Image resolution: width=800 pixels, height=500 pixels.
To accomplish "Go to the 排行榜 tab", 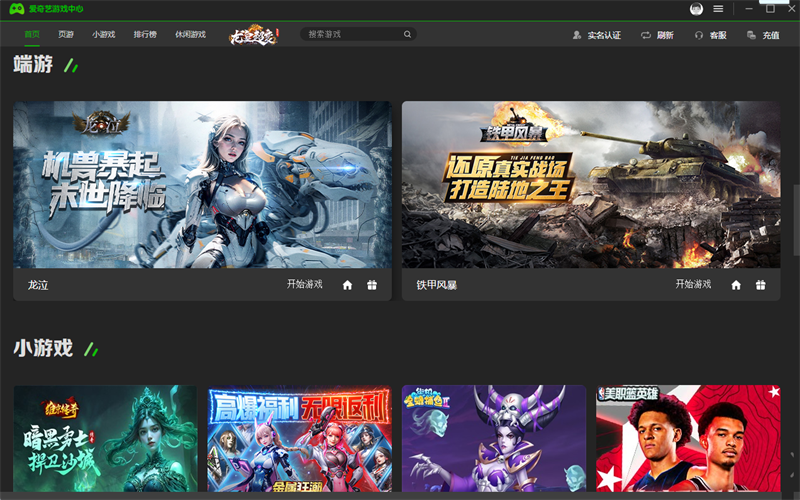I will [x=145, y=35].
